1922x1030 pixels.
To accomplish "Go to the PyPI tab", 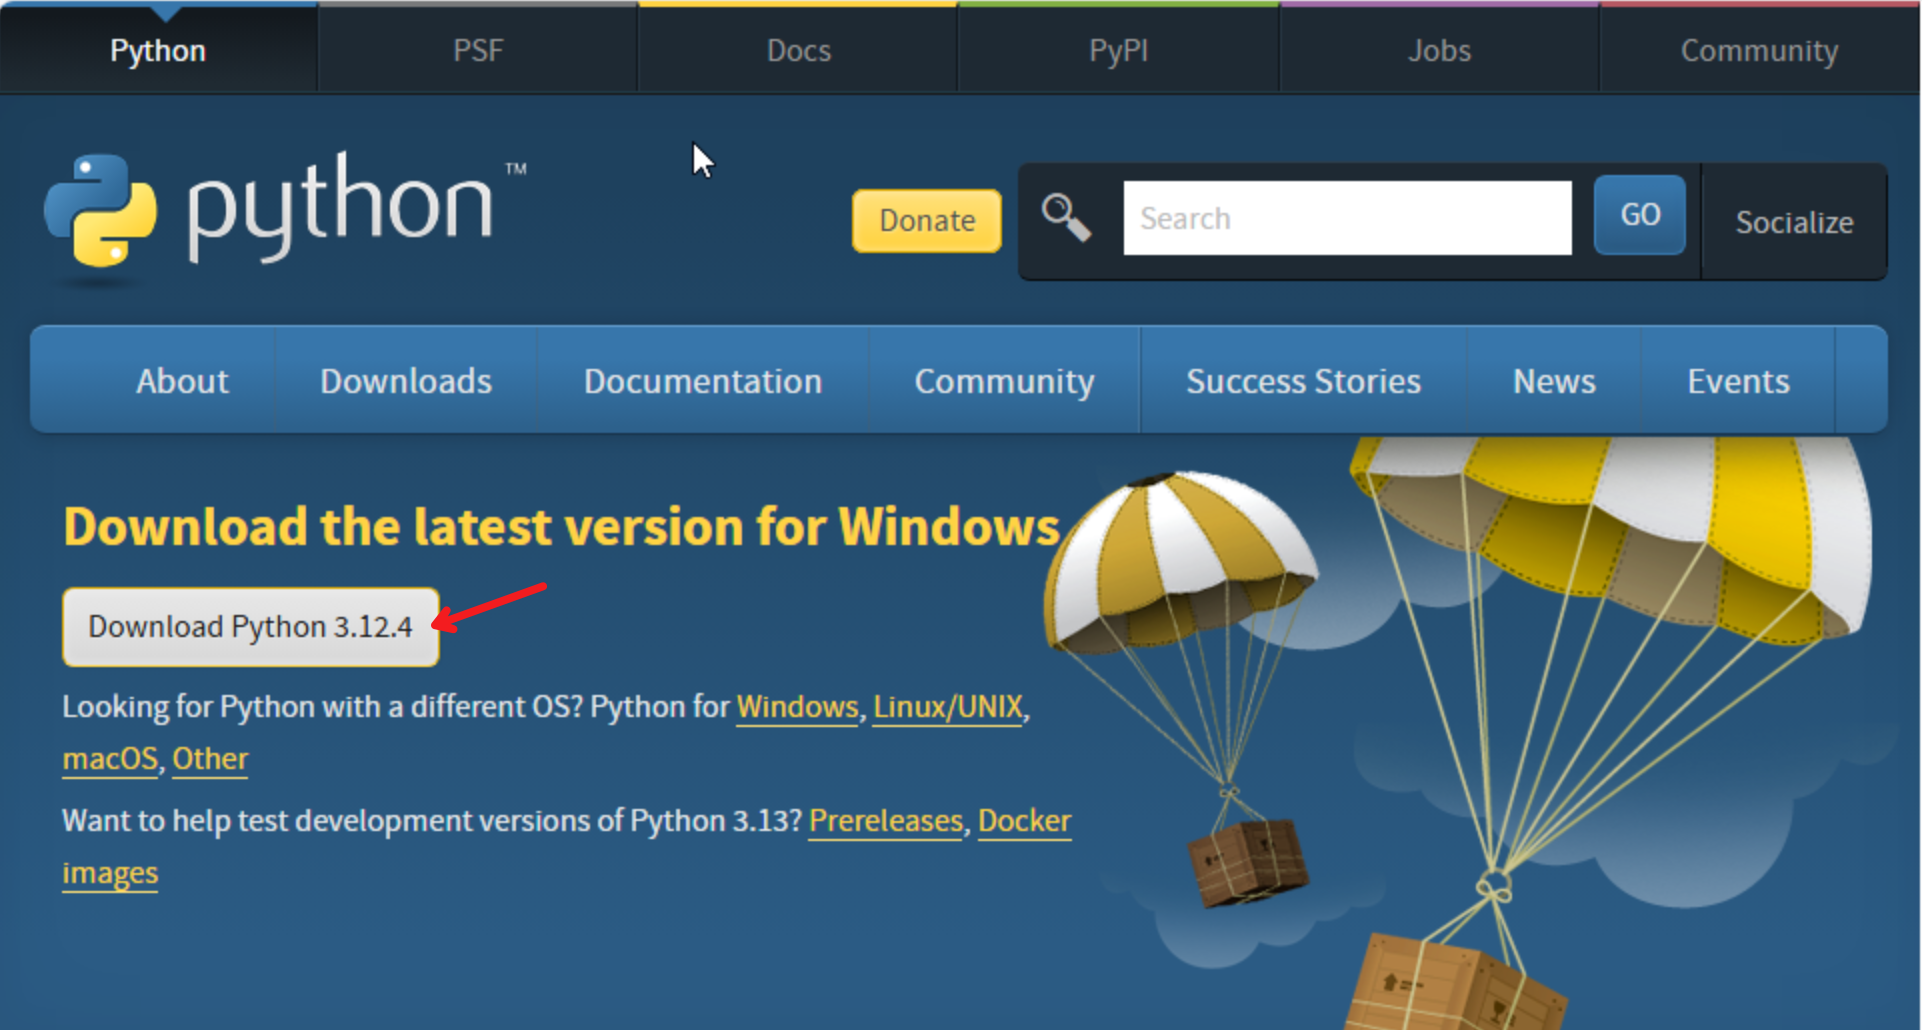I will click(x=1119, y=50).
